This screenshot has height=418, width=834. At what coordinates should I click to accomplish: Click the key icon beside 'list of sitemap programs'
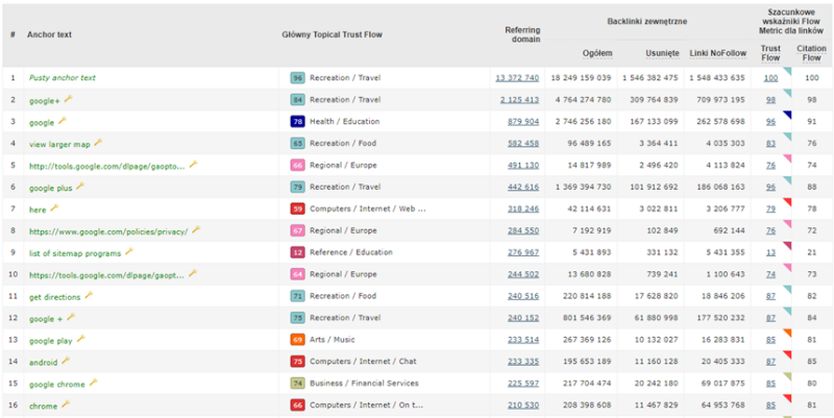click(129, 252)
